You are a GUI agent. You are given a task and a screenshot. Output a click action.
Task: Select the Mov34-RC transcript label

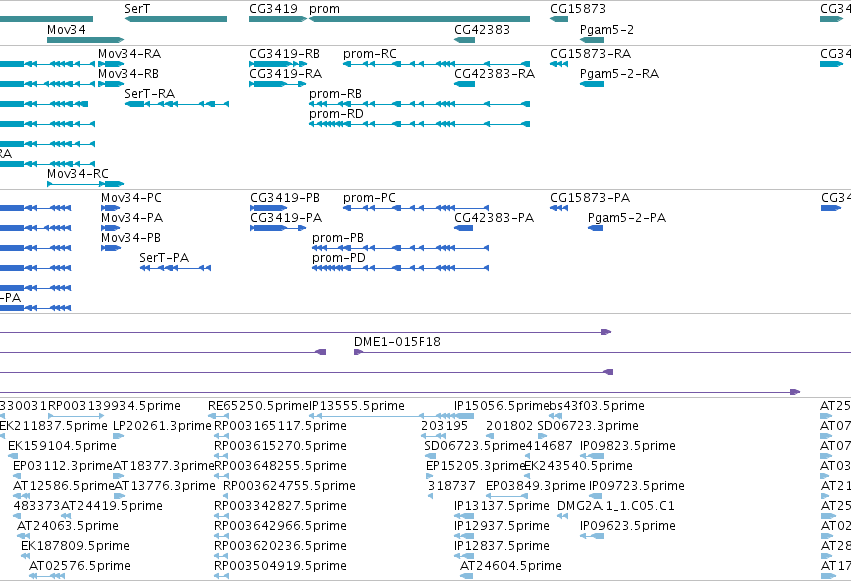[78, 174]
